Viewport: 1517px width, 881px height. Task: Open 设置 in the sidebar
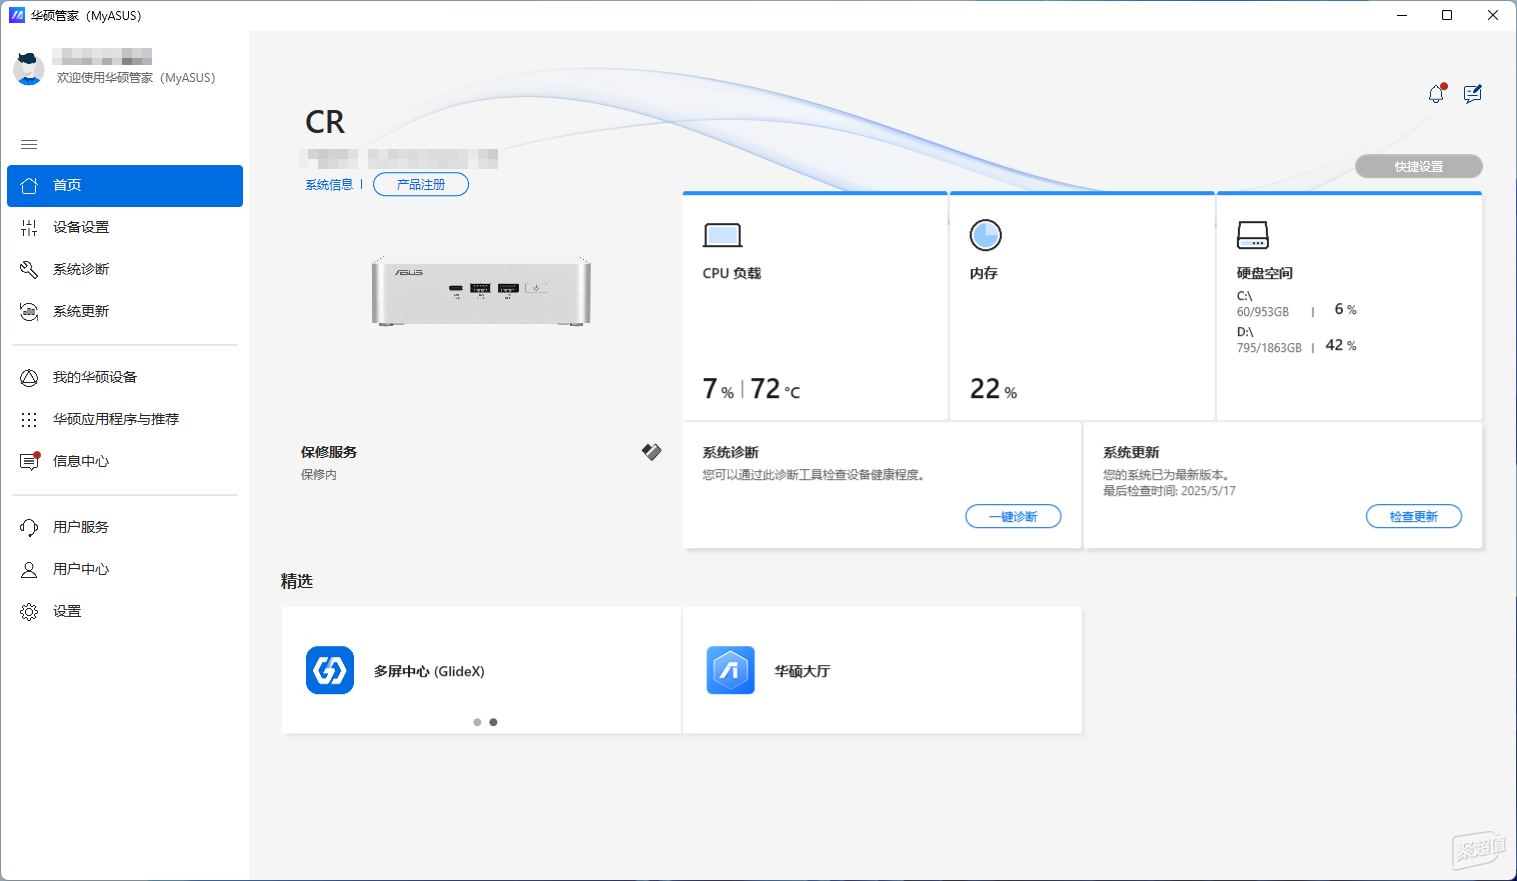pos(125,612)
